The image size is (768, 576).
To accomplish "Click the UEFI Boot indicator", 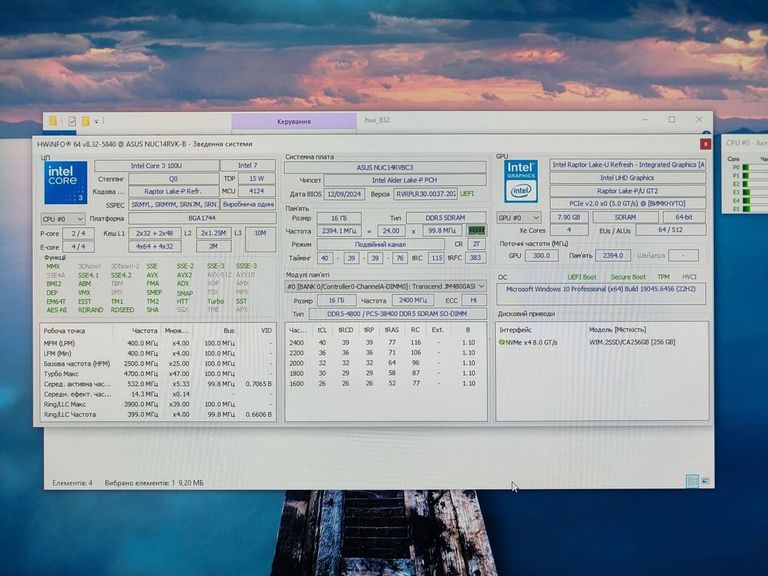I will (x=582, y=277).
